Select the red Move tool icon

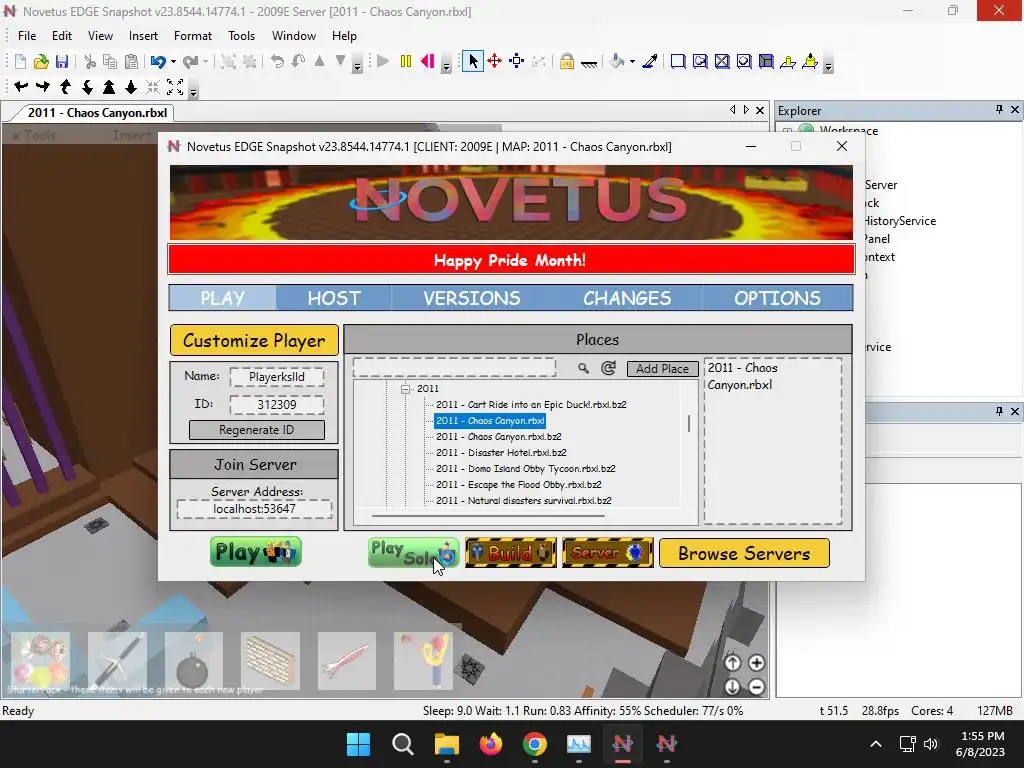click(494, 61)
